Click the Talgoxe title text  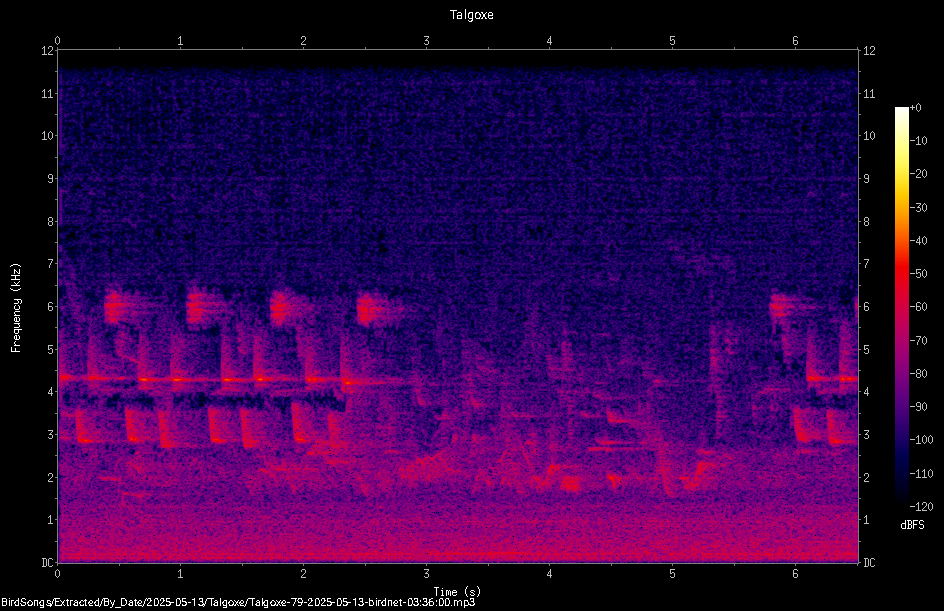471,15
